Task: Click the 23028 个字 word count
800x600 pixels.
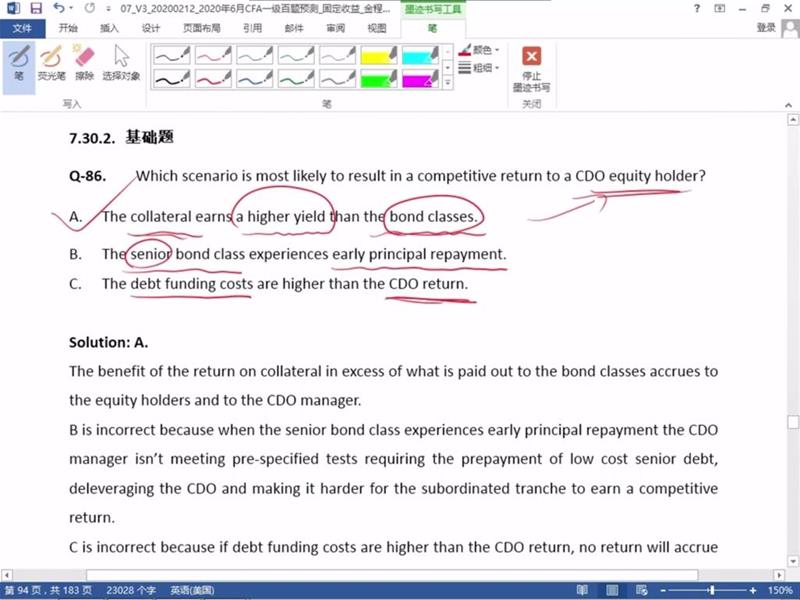Action: point(131,590)
